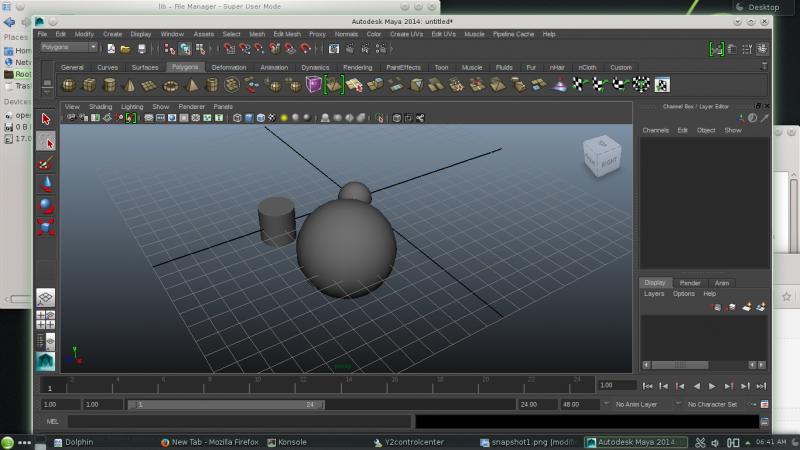This screenshot has width=800, height=450.
Task: Open the Edit Mesh menu
Action: click(x=287, y=34)
